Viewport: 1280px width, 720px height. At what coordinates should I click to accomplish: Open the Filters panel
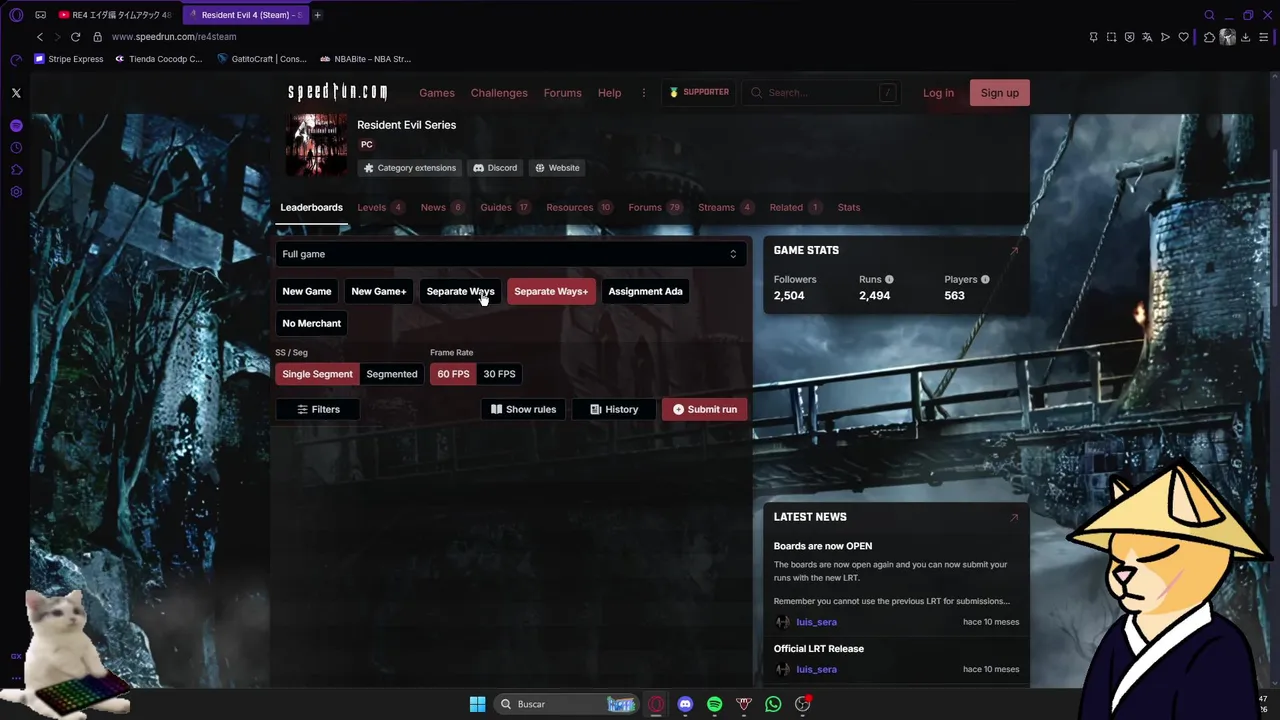[318, 409]
